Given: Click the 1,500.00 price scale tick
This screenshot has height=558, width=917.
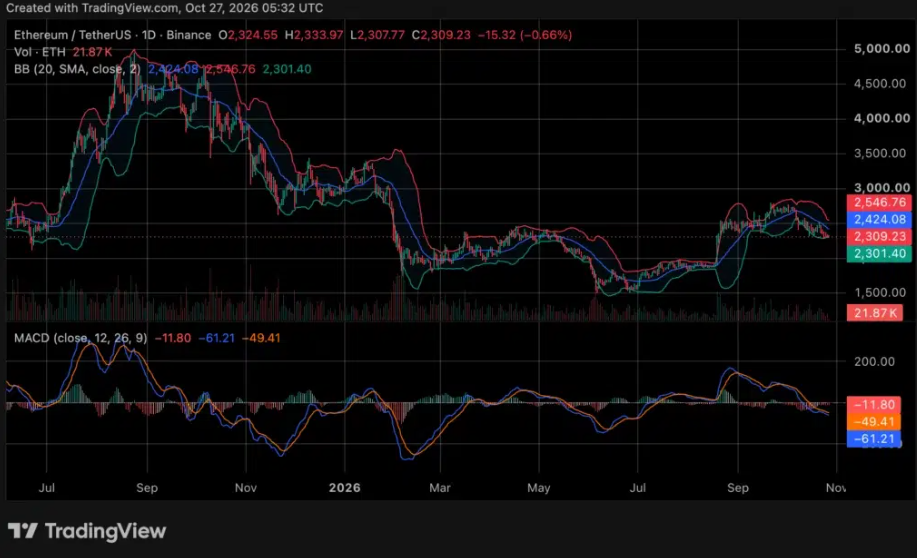Looking at the screenshot, I should pos(880,292).
